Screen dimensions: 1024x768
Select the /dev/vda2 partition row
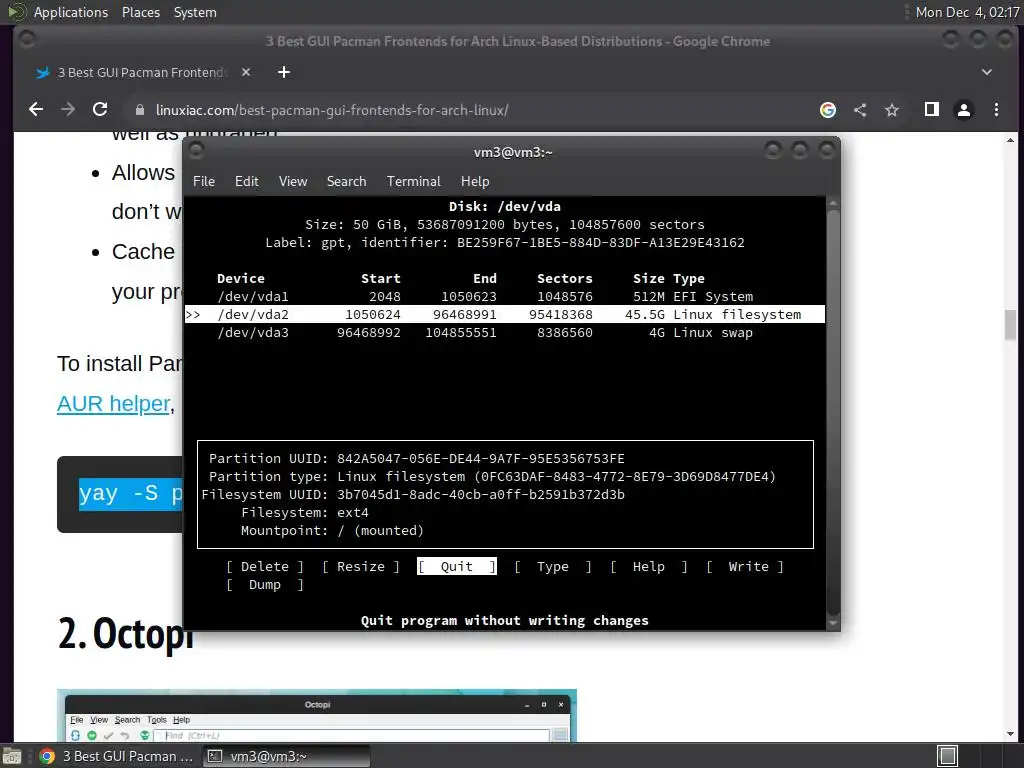pos(505,315)
